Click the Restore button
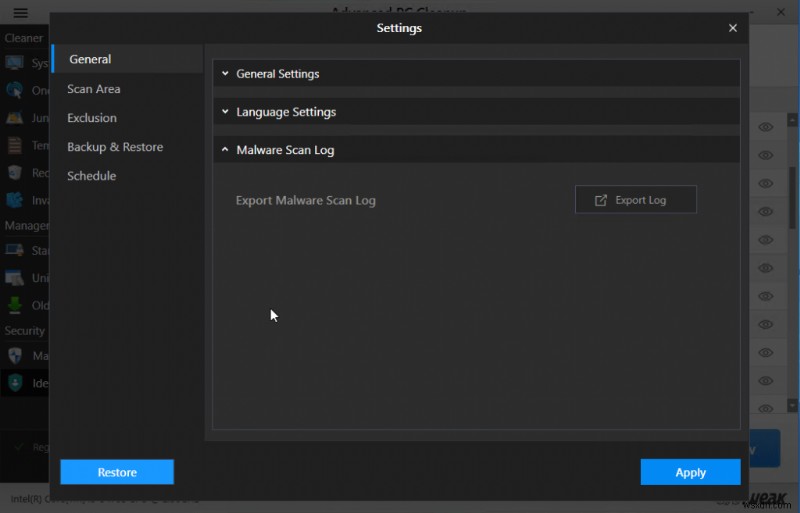Image resolution: width=800 pixels, height=513 pixels. point(117,472)
